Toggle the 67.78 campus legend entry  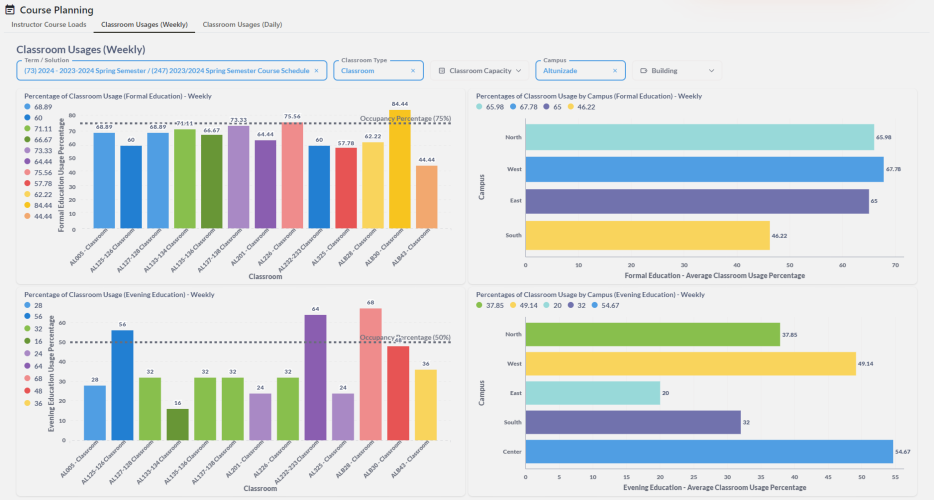pos(524,107)
